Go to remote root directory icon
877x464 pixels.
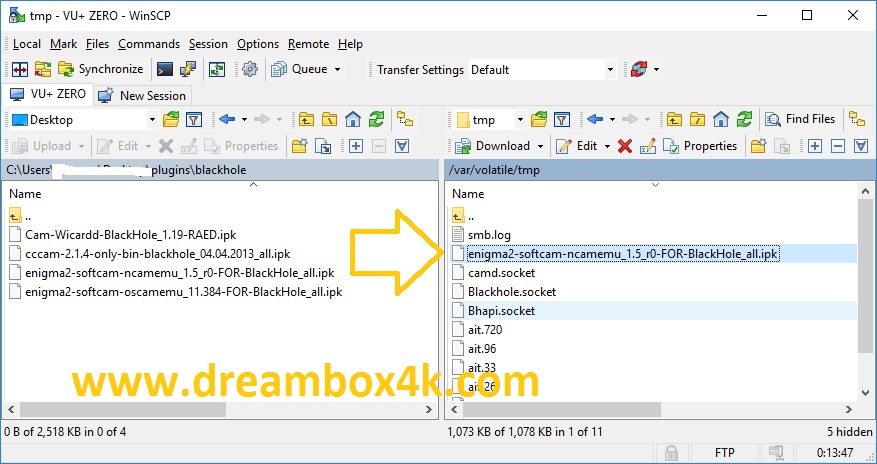point(697,119)
